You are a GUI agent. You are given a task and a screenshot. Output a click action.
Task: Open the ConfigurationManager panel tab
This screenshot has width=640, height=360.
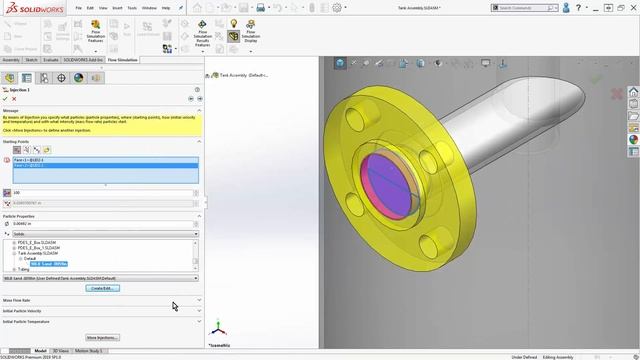pos(44,78)
